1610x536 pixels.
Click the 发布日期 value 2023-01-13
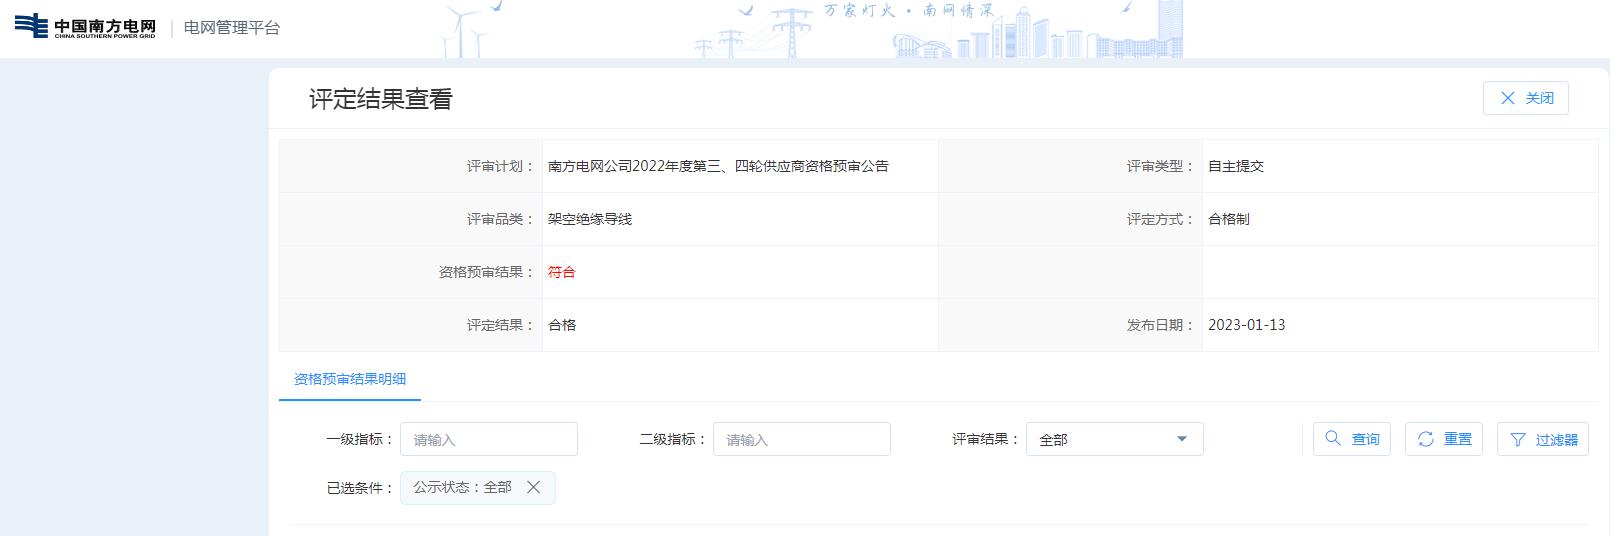point(1246,325)
